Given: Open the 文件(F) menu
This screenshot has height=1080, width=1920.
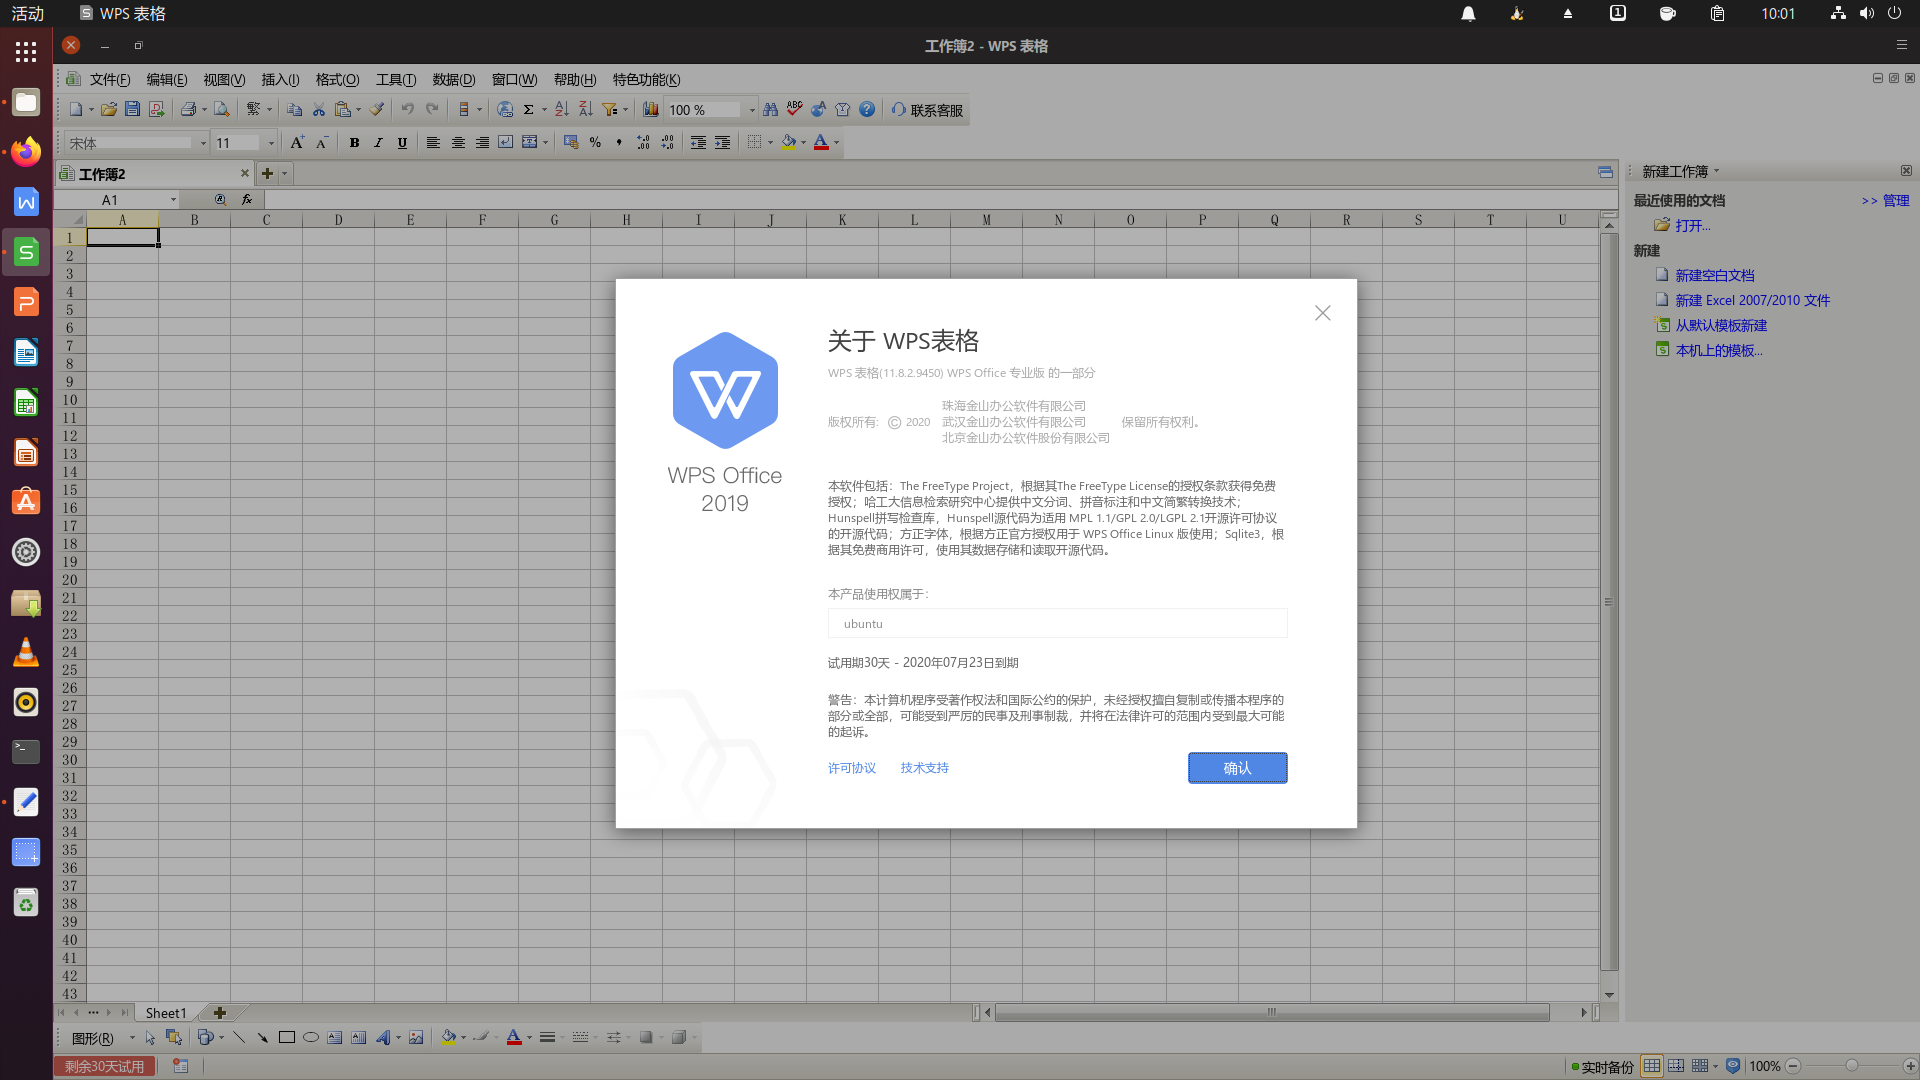Looking at the screenshot, I should [110, 80].
